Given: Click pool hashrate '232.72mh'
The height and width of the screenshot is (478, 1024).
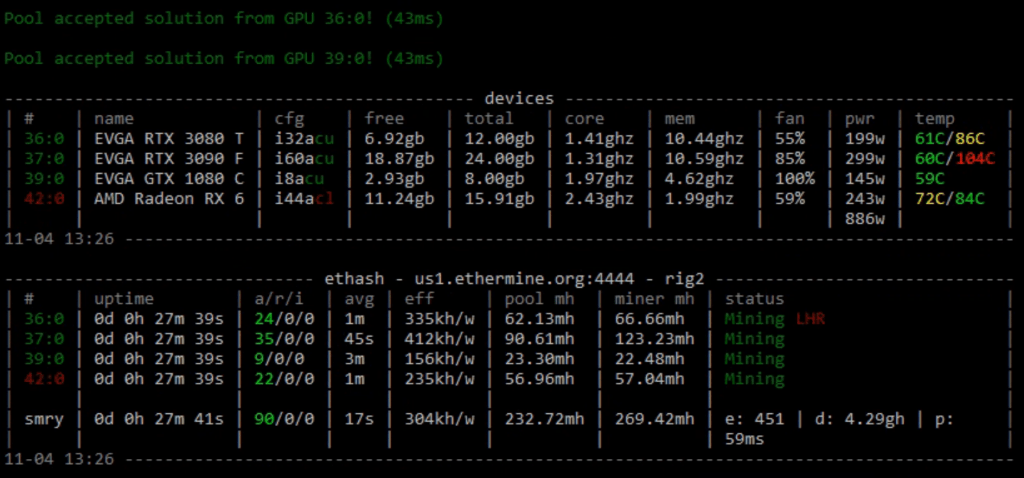Looking at the screenshot, I should coord(545,419).
